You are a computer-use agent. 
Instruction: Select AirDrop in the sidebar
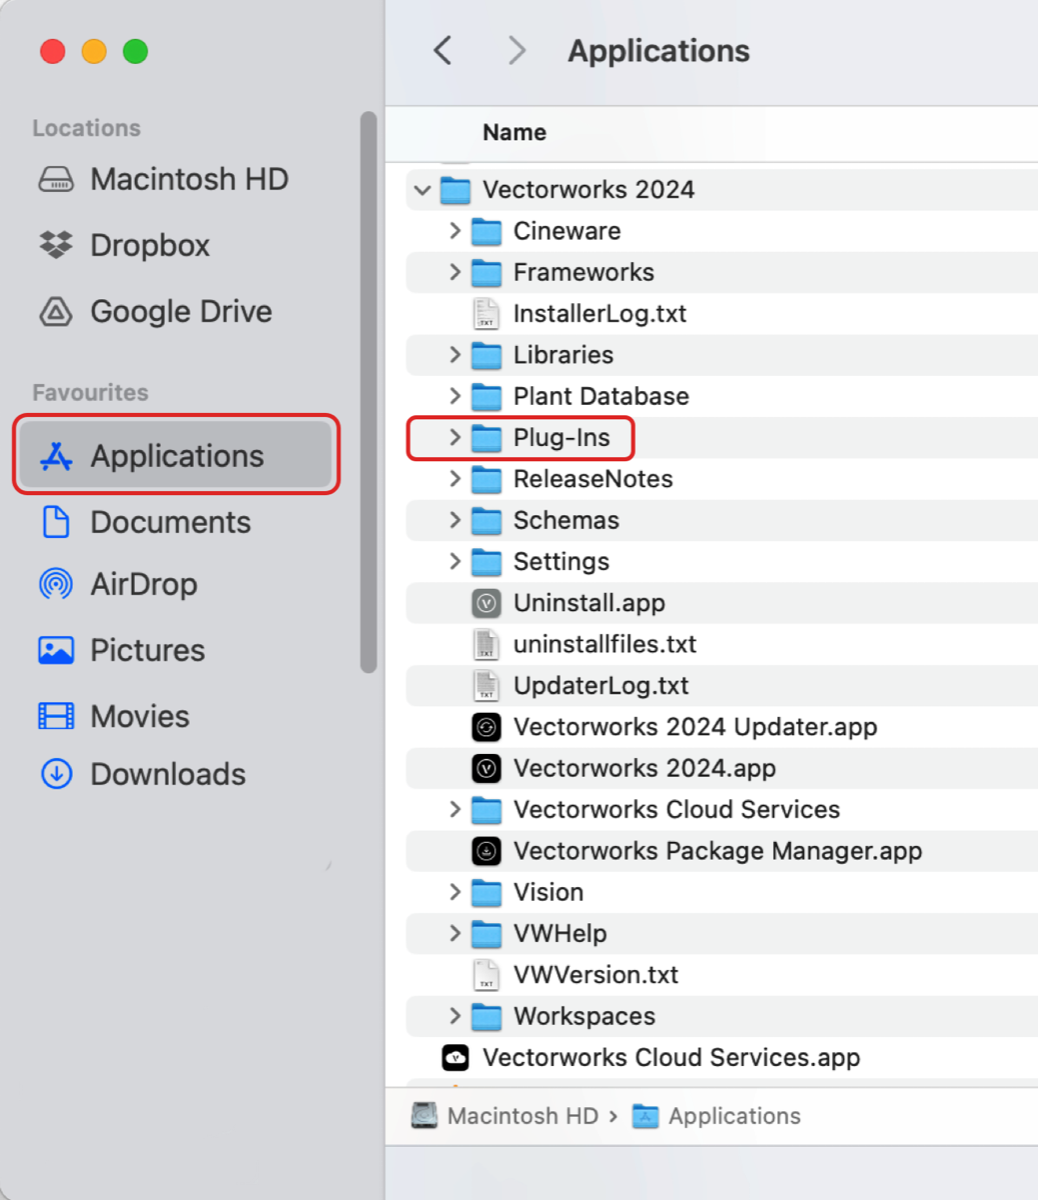[x=143, y=584]
